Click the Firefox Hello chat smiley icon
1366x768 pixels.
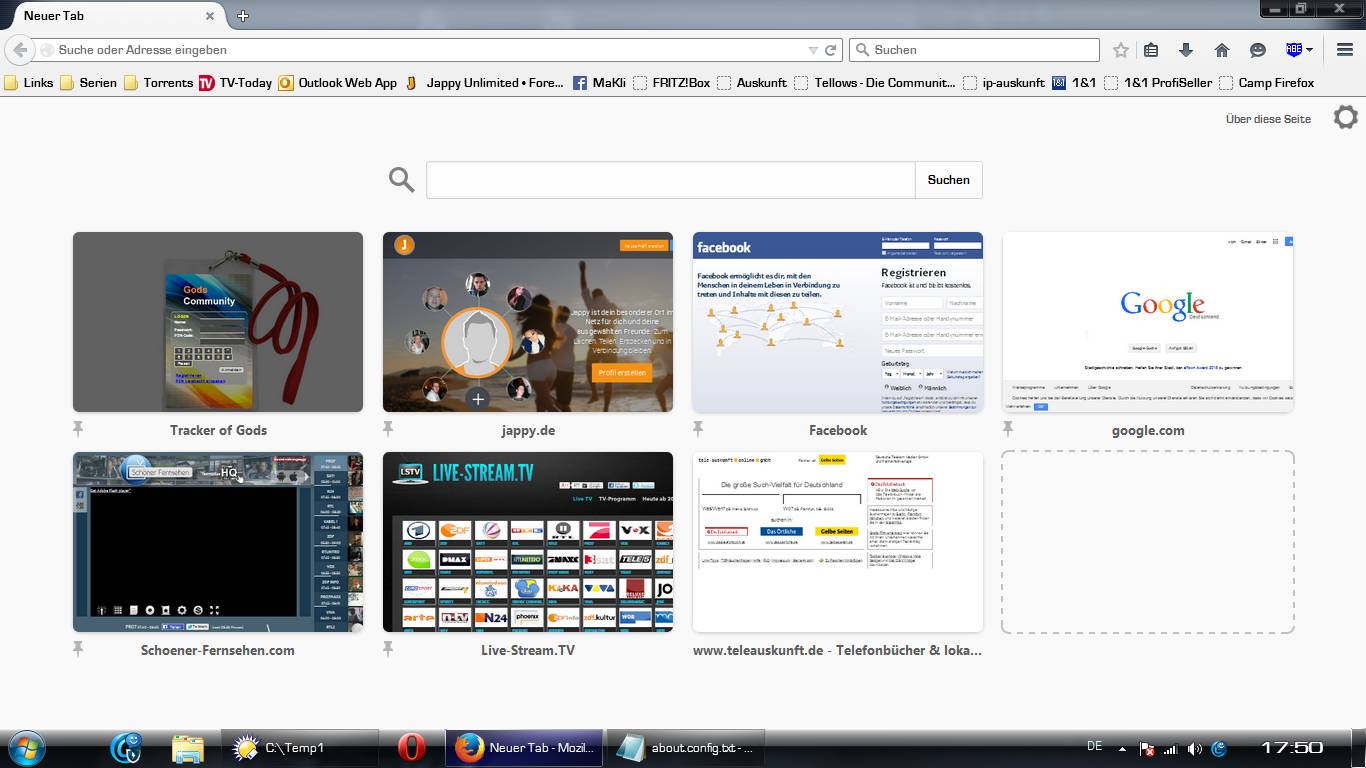click(x=1258, y=50)
